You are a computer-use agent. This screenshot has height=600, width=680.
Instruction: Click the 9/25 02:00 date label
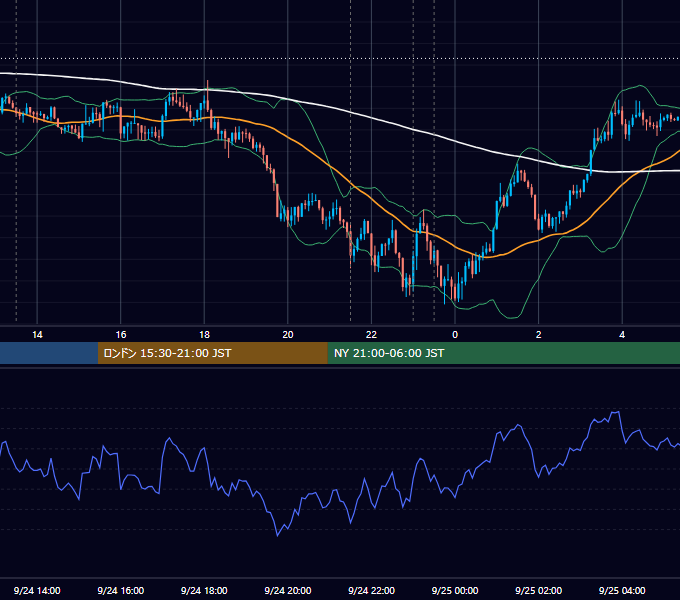[538, 590]
